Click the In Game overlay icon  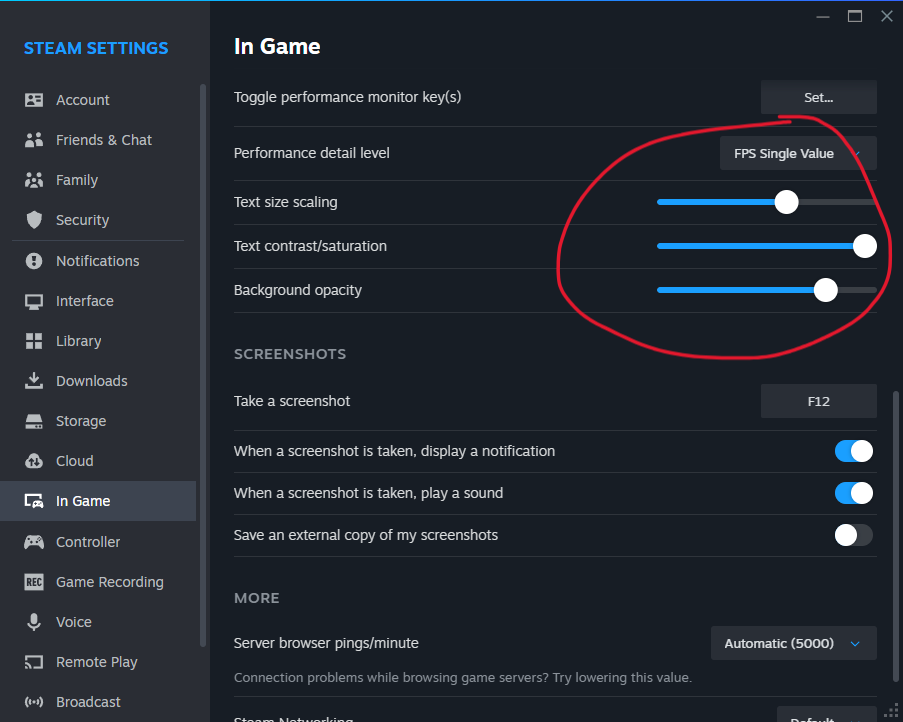(x=34, y=501)
